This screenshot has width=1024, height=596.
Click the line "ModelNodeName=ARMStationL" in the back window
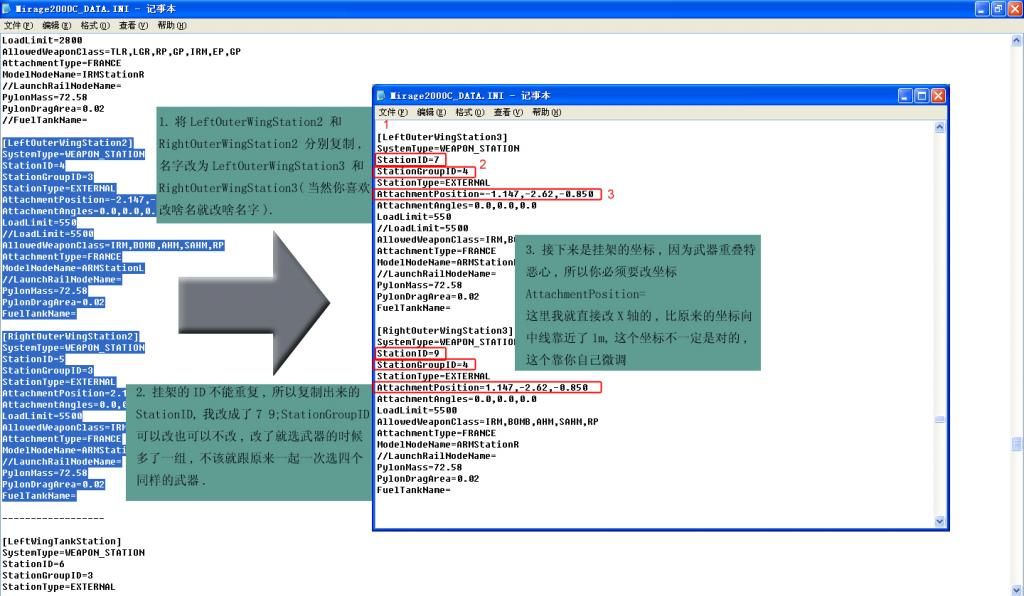(73, 268)
